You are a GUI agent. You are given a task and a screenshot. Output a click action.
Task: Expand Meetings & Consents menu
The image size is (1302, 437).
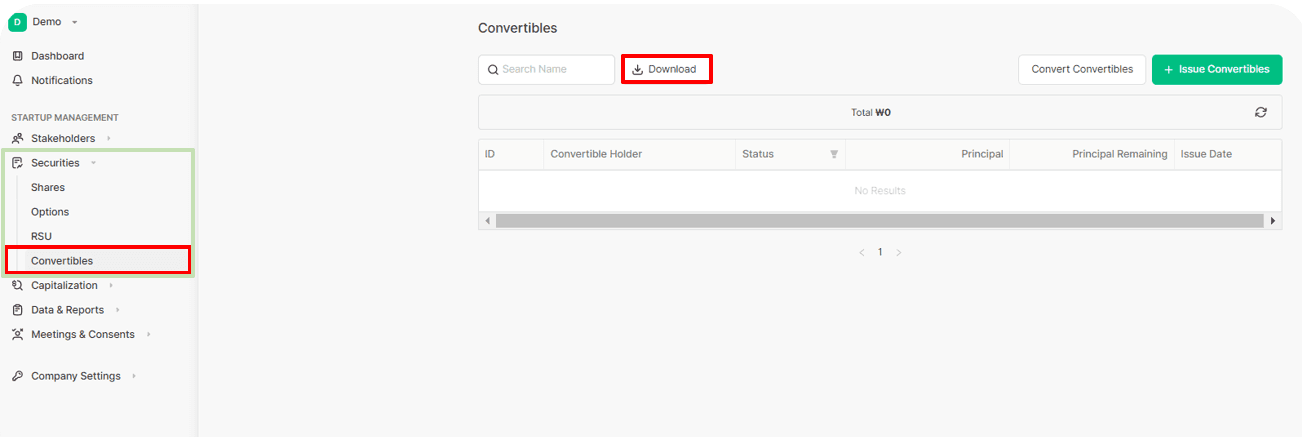coord(82,334)
